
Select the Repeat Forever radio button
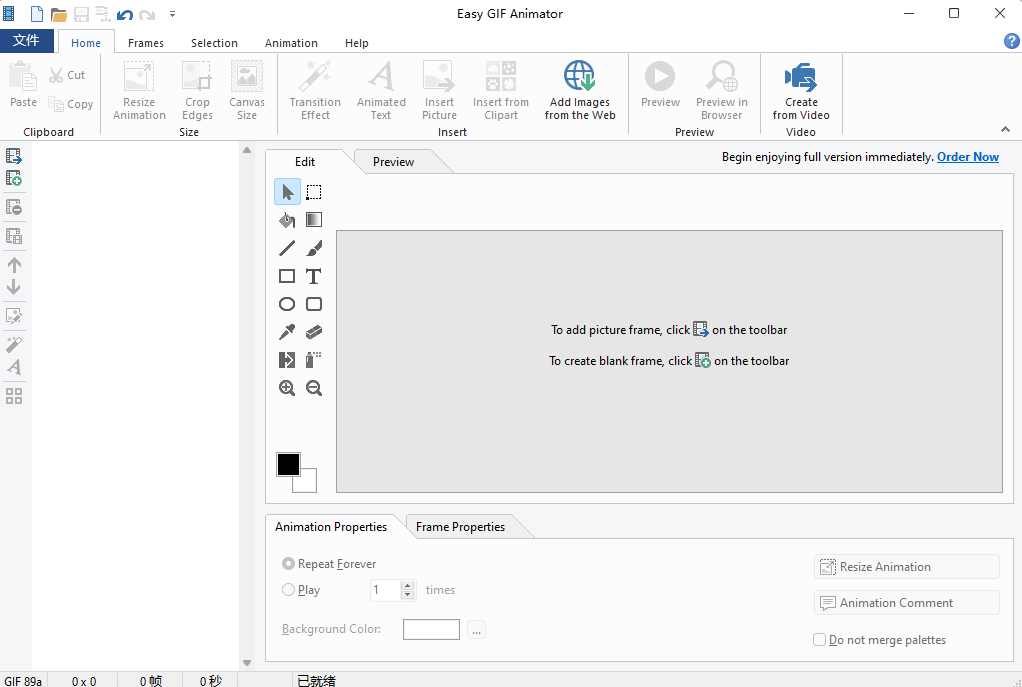[289, 564]
